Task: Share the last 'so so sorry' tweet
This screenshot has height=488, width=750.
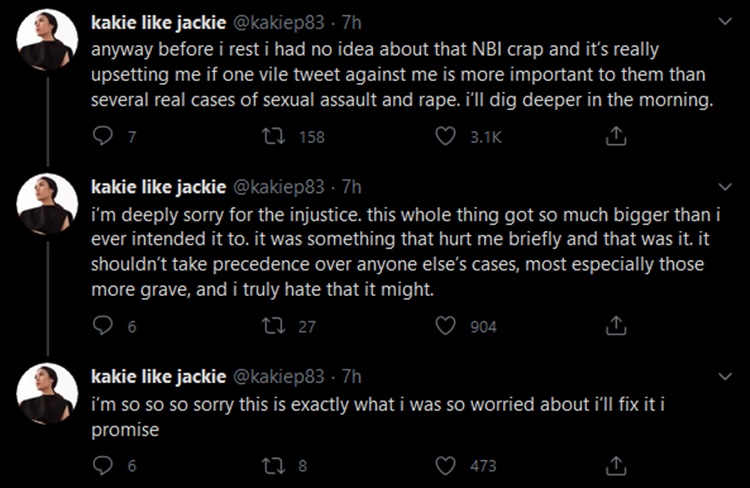Action: (x=616, y=465)
